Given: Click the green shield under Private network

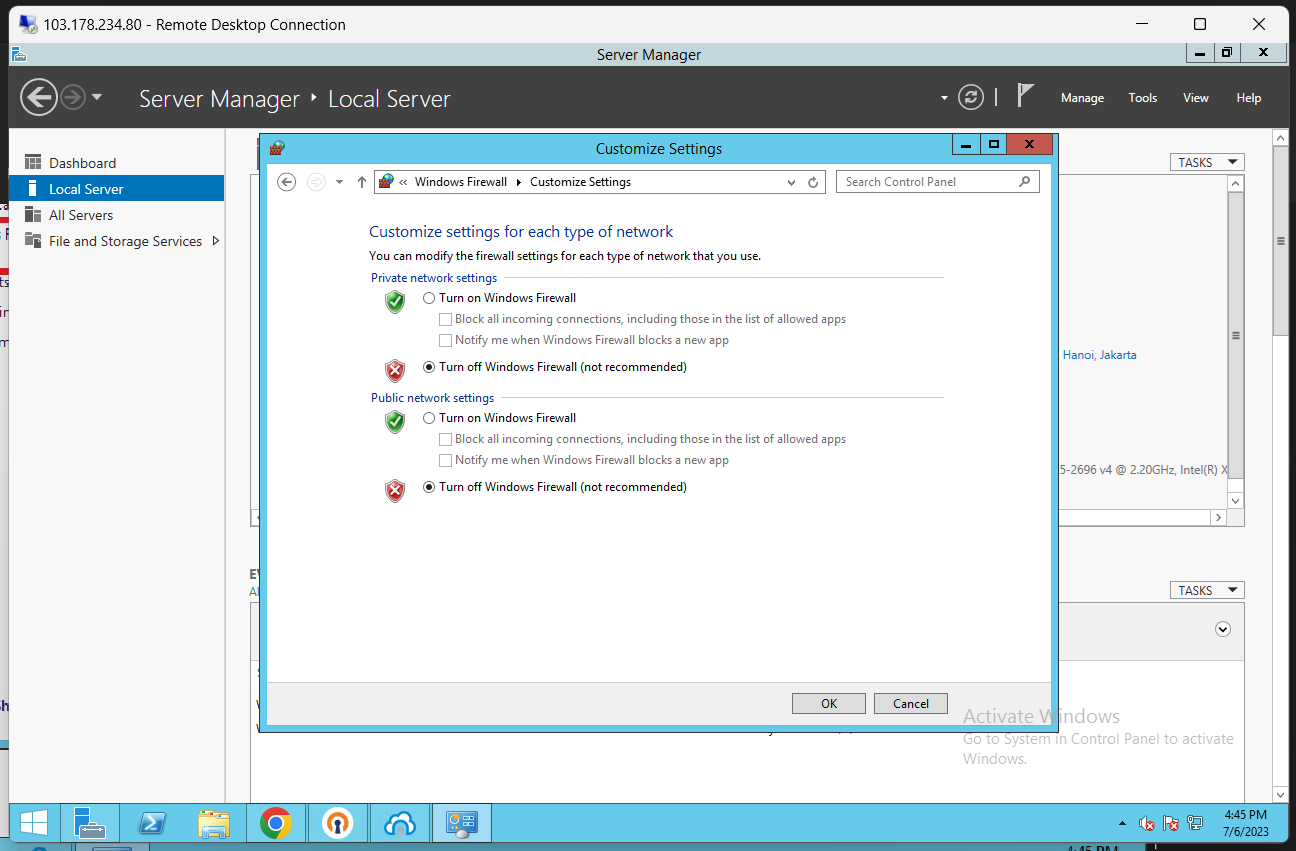Looking at the screenshot, I should pyautogui.click(x=395, y=302).
